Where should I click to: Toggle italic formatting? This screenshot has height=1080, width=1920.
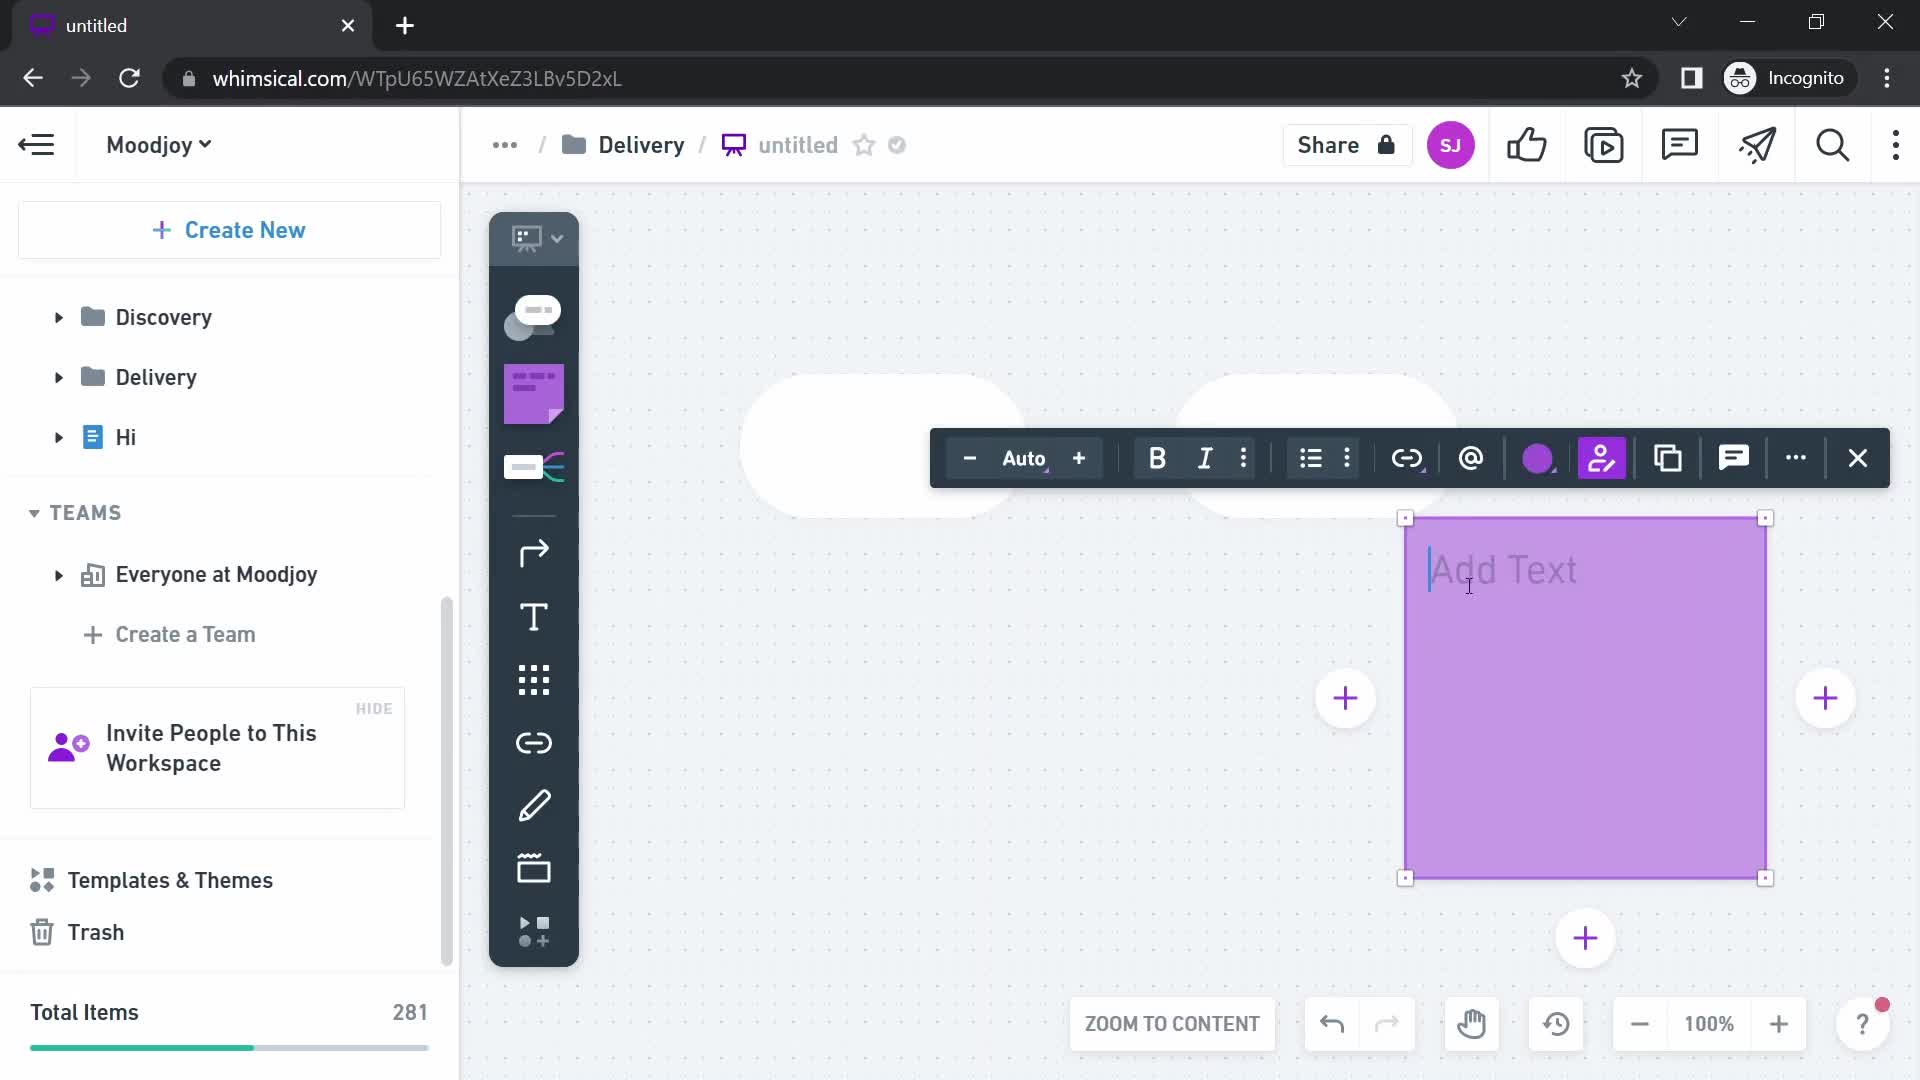(x=1205, y=458)
